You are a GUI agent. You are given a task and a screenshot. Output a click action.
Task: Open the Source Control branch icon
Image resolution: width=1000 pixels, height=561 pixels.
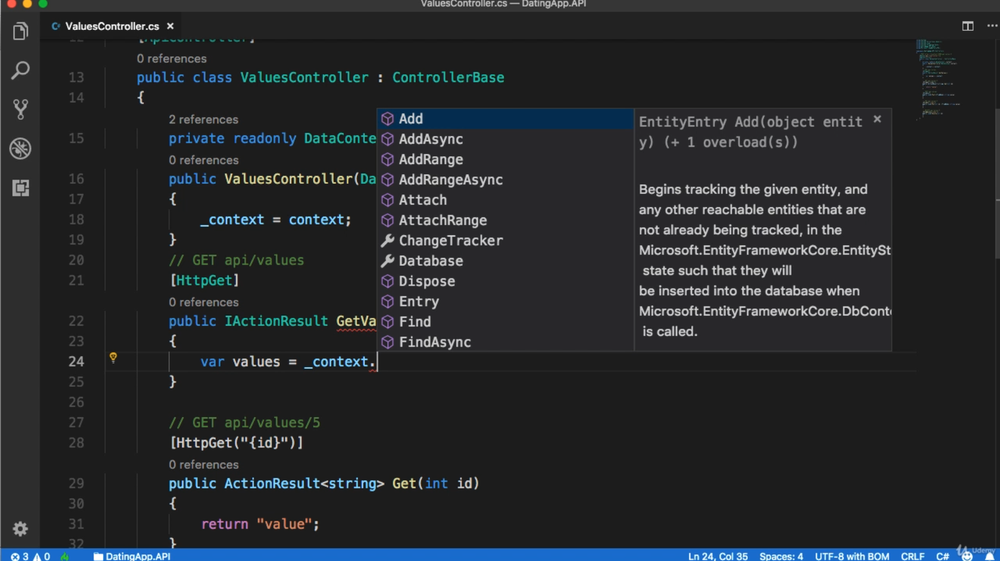(x=20, y=110)
